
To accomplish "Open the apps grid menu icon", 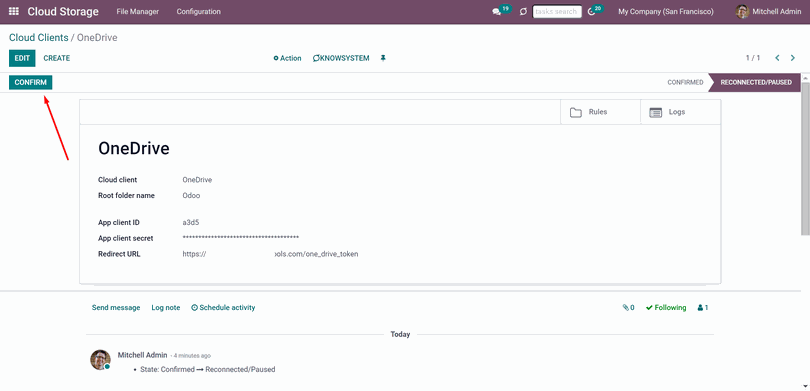I will [x=14, y=11].
